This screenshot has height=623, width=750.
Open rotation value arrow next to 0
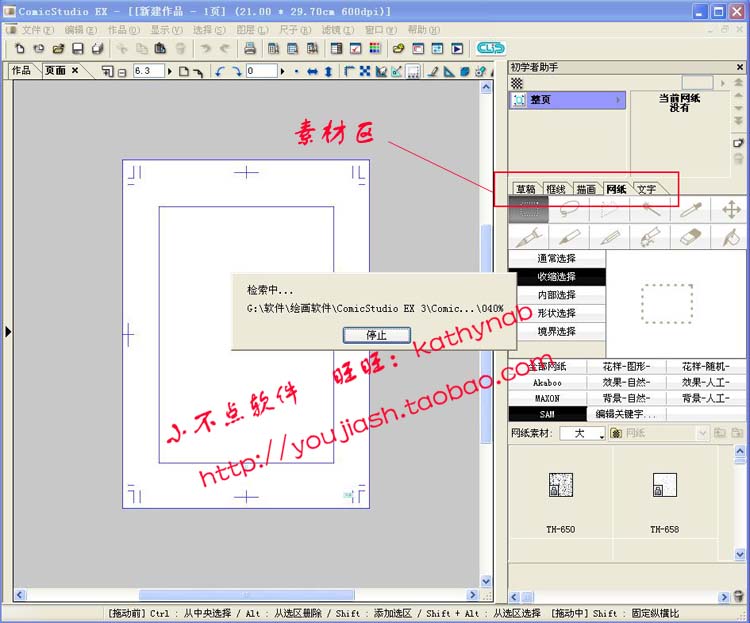(282, 71)
